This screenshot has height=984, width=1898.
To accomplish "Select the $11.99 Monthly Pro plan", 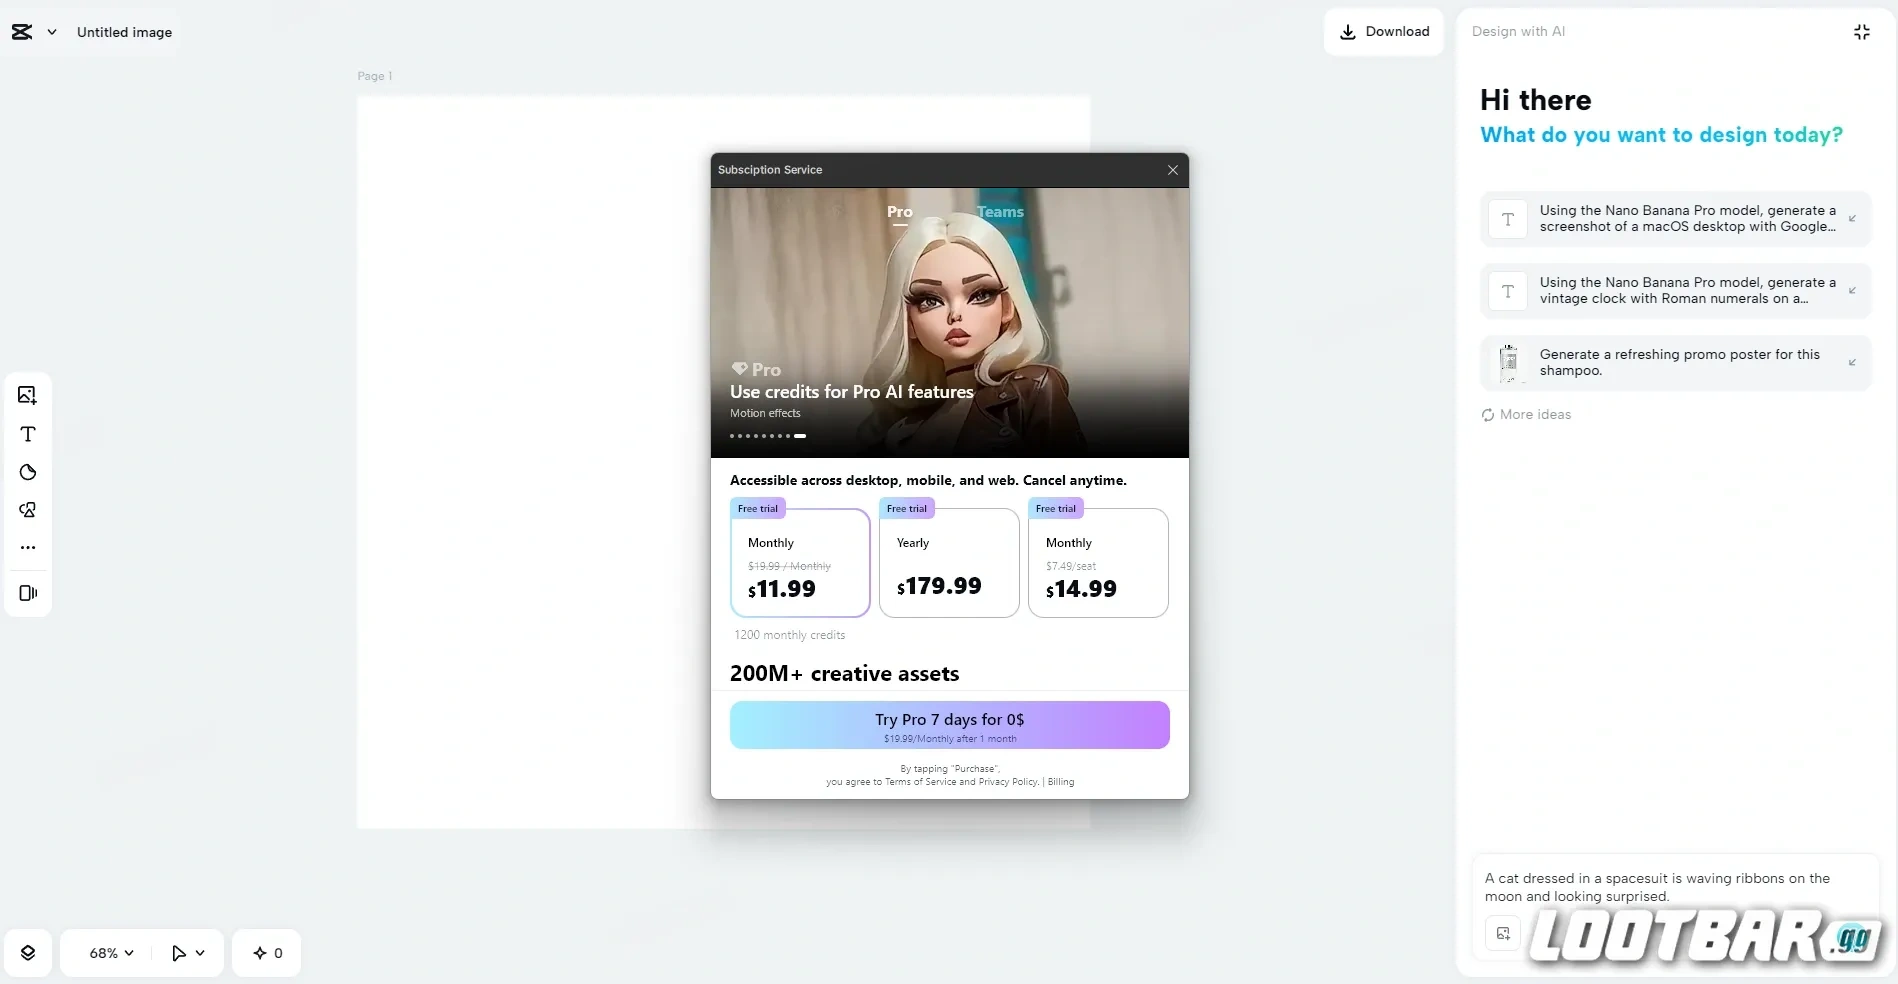I will coord(800,563).
